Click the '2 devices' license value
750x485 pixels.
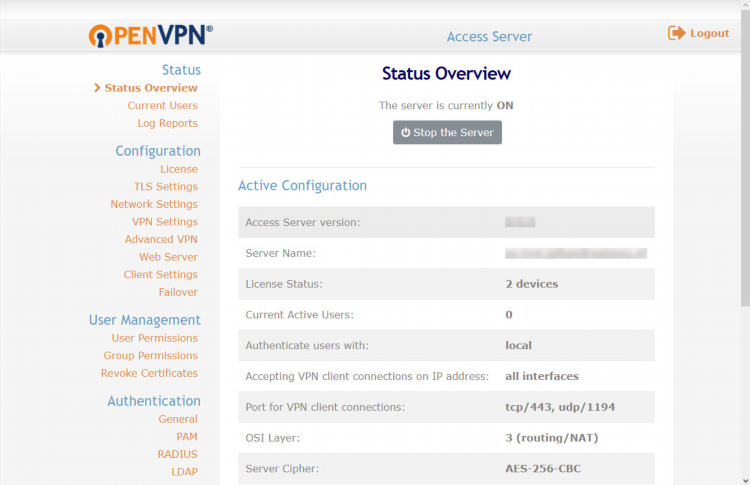532,284
